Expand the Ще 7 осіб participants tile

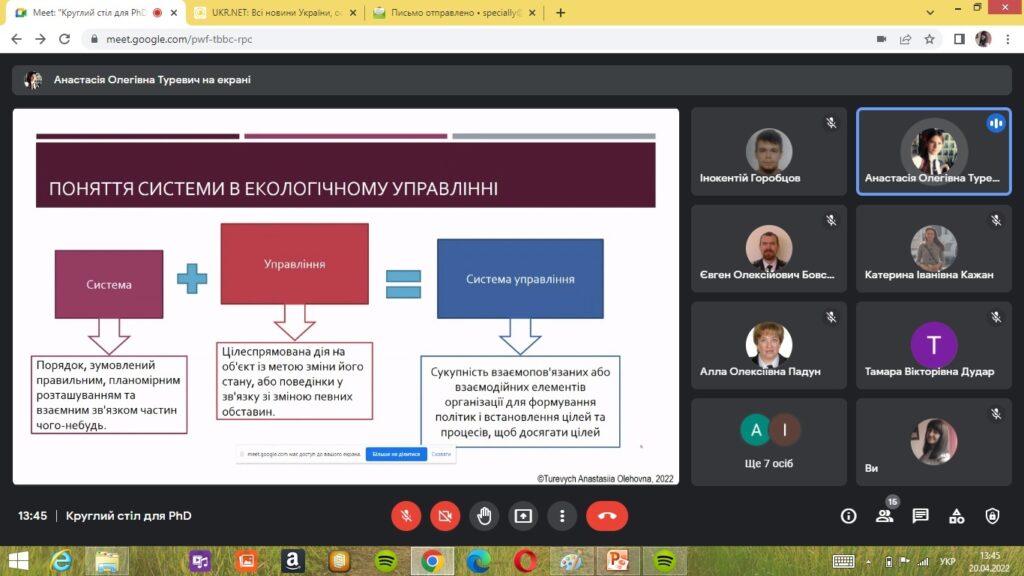point(768,442)
